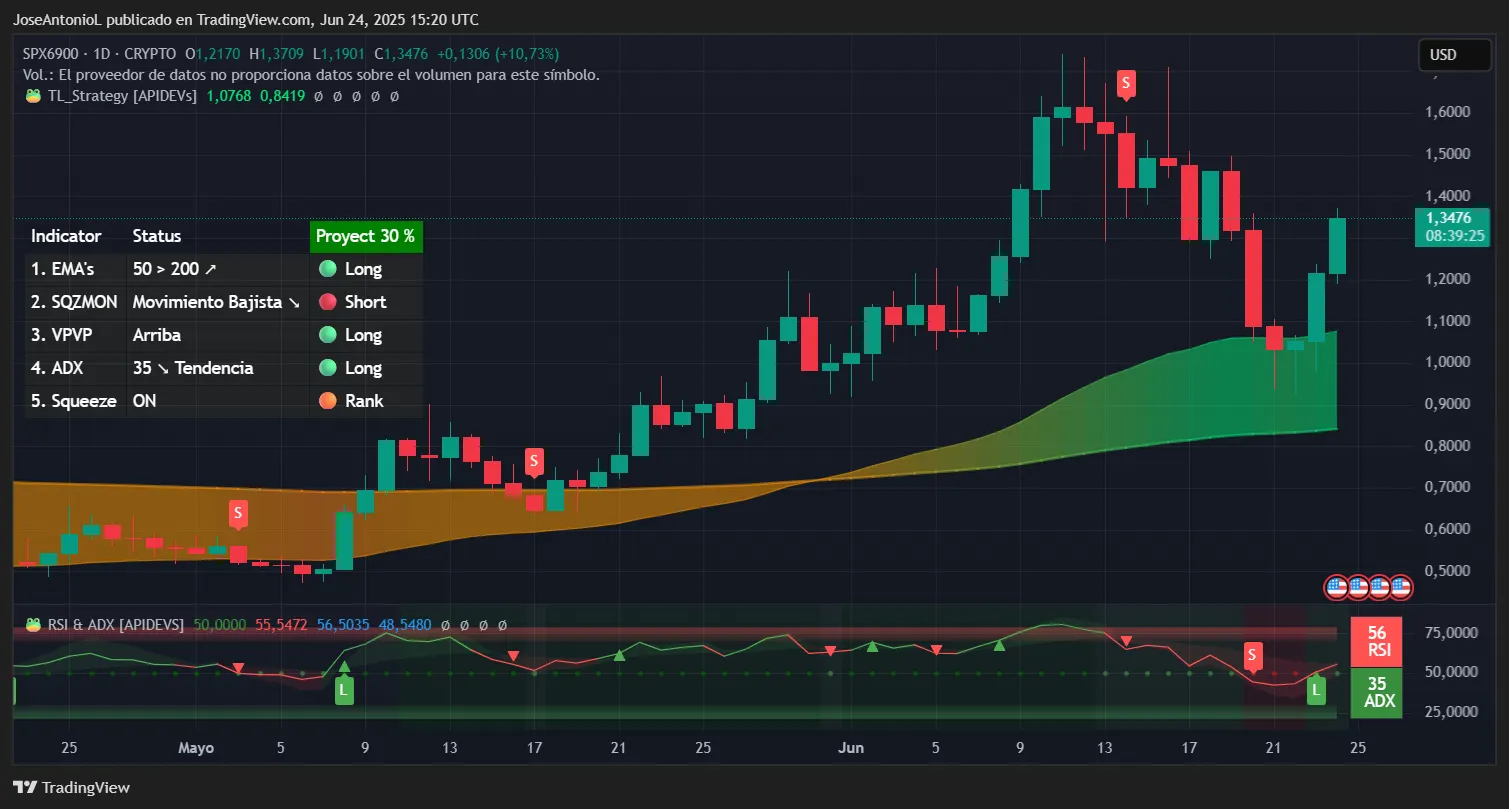This screenshot has width=1509, height=809.
Task: Click the green status dot in the VPVP row
Action: (327, 335)
